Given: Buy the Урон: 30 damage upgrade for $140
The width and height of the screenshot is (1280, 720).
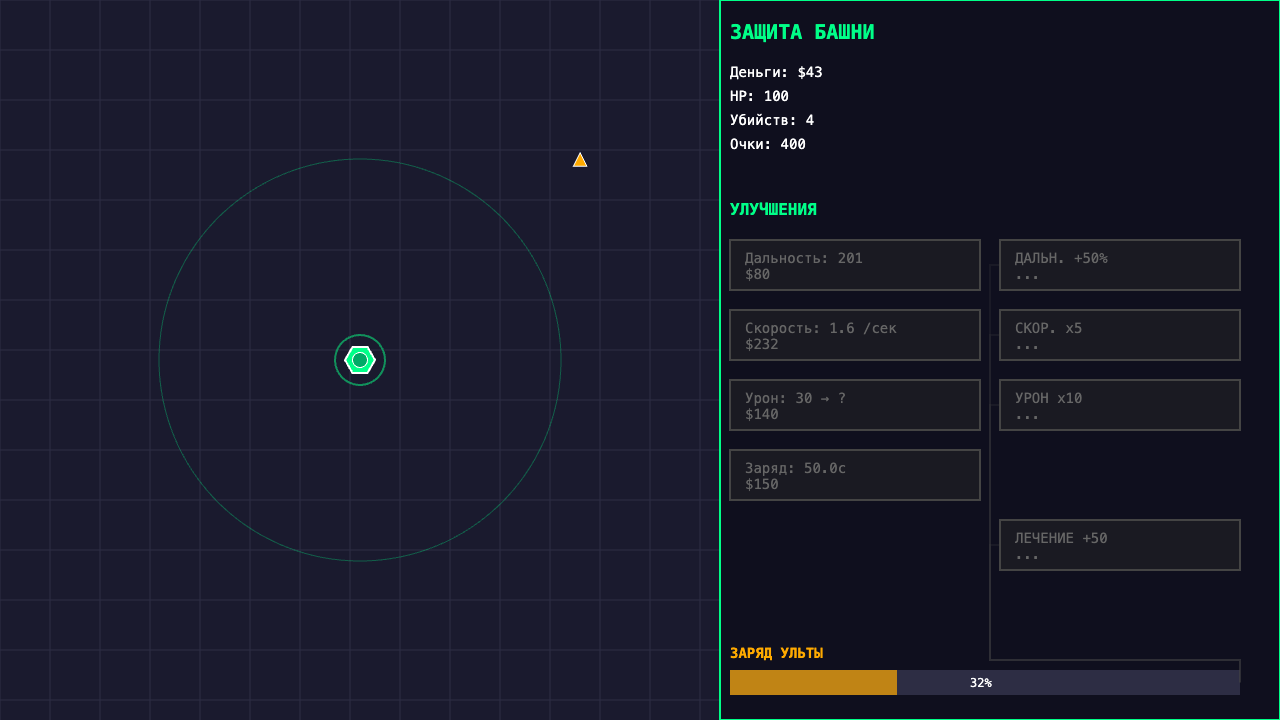Looking at the screenshot, I should click(855, 405).
